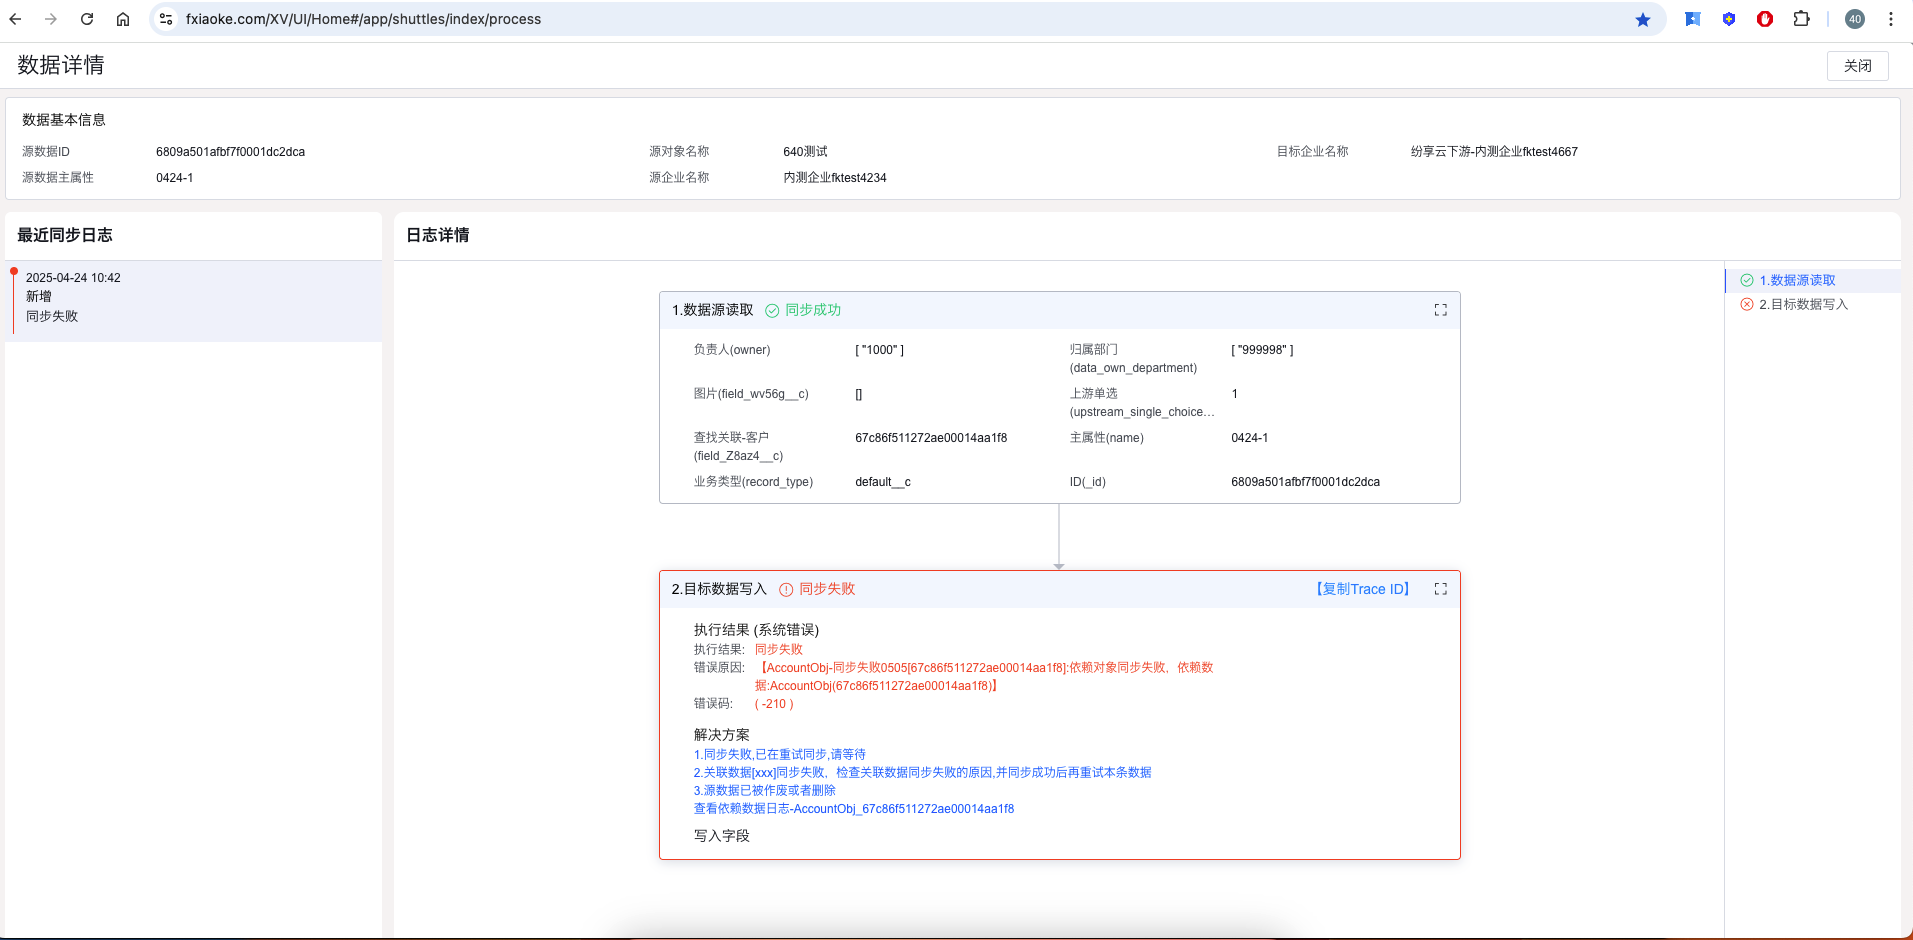Click the red warning icon beside 同步失败
Screen dimensions: 1913x940
tap(786, 590)
